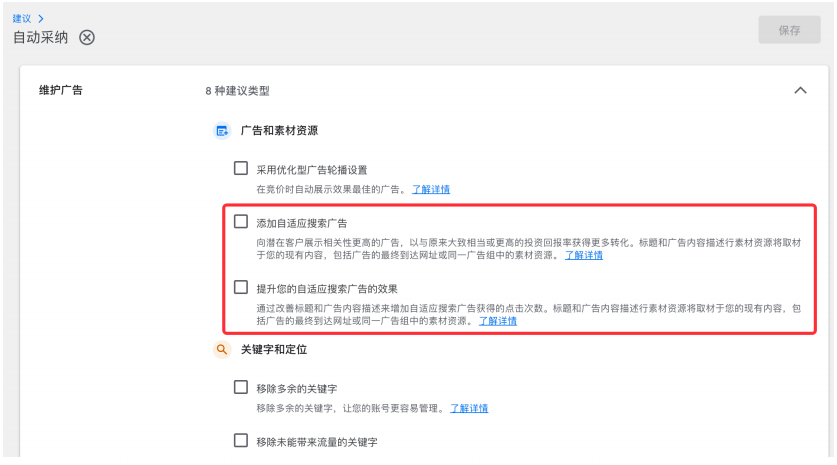Viewport: 837px width, 465px height.
Task: Tick 提升您的自适应搜索广告的效果 checkbox
Action: [241, 287]
